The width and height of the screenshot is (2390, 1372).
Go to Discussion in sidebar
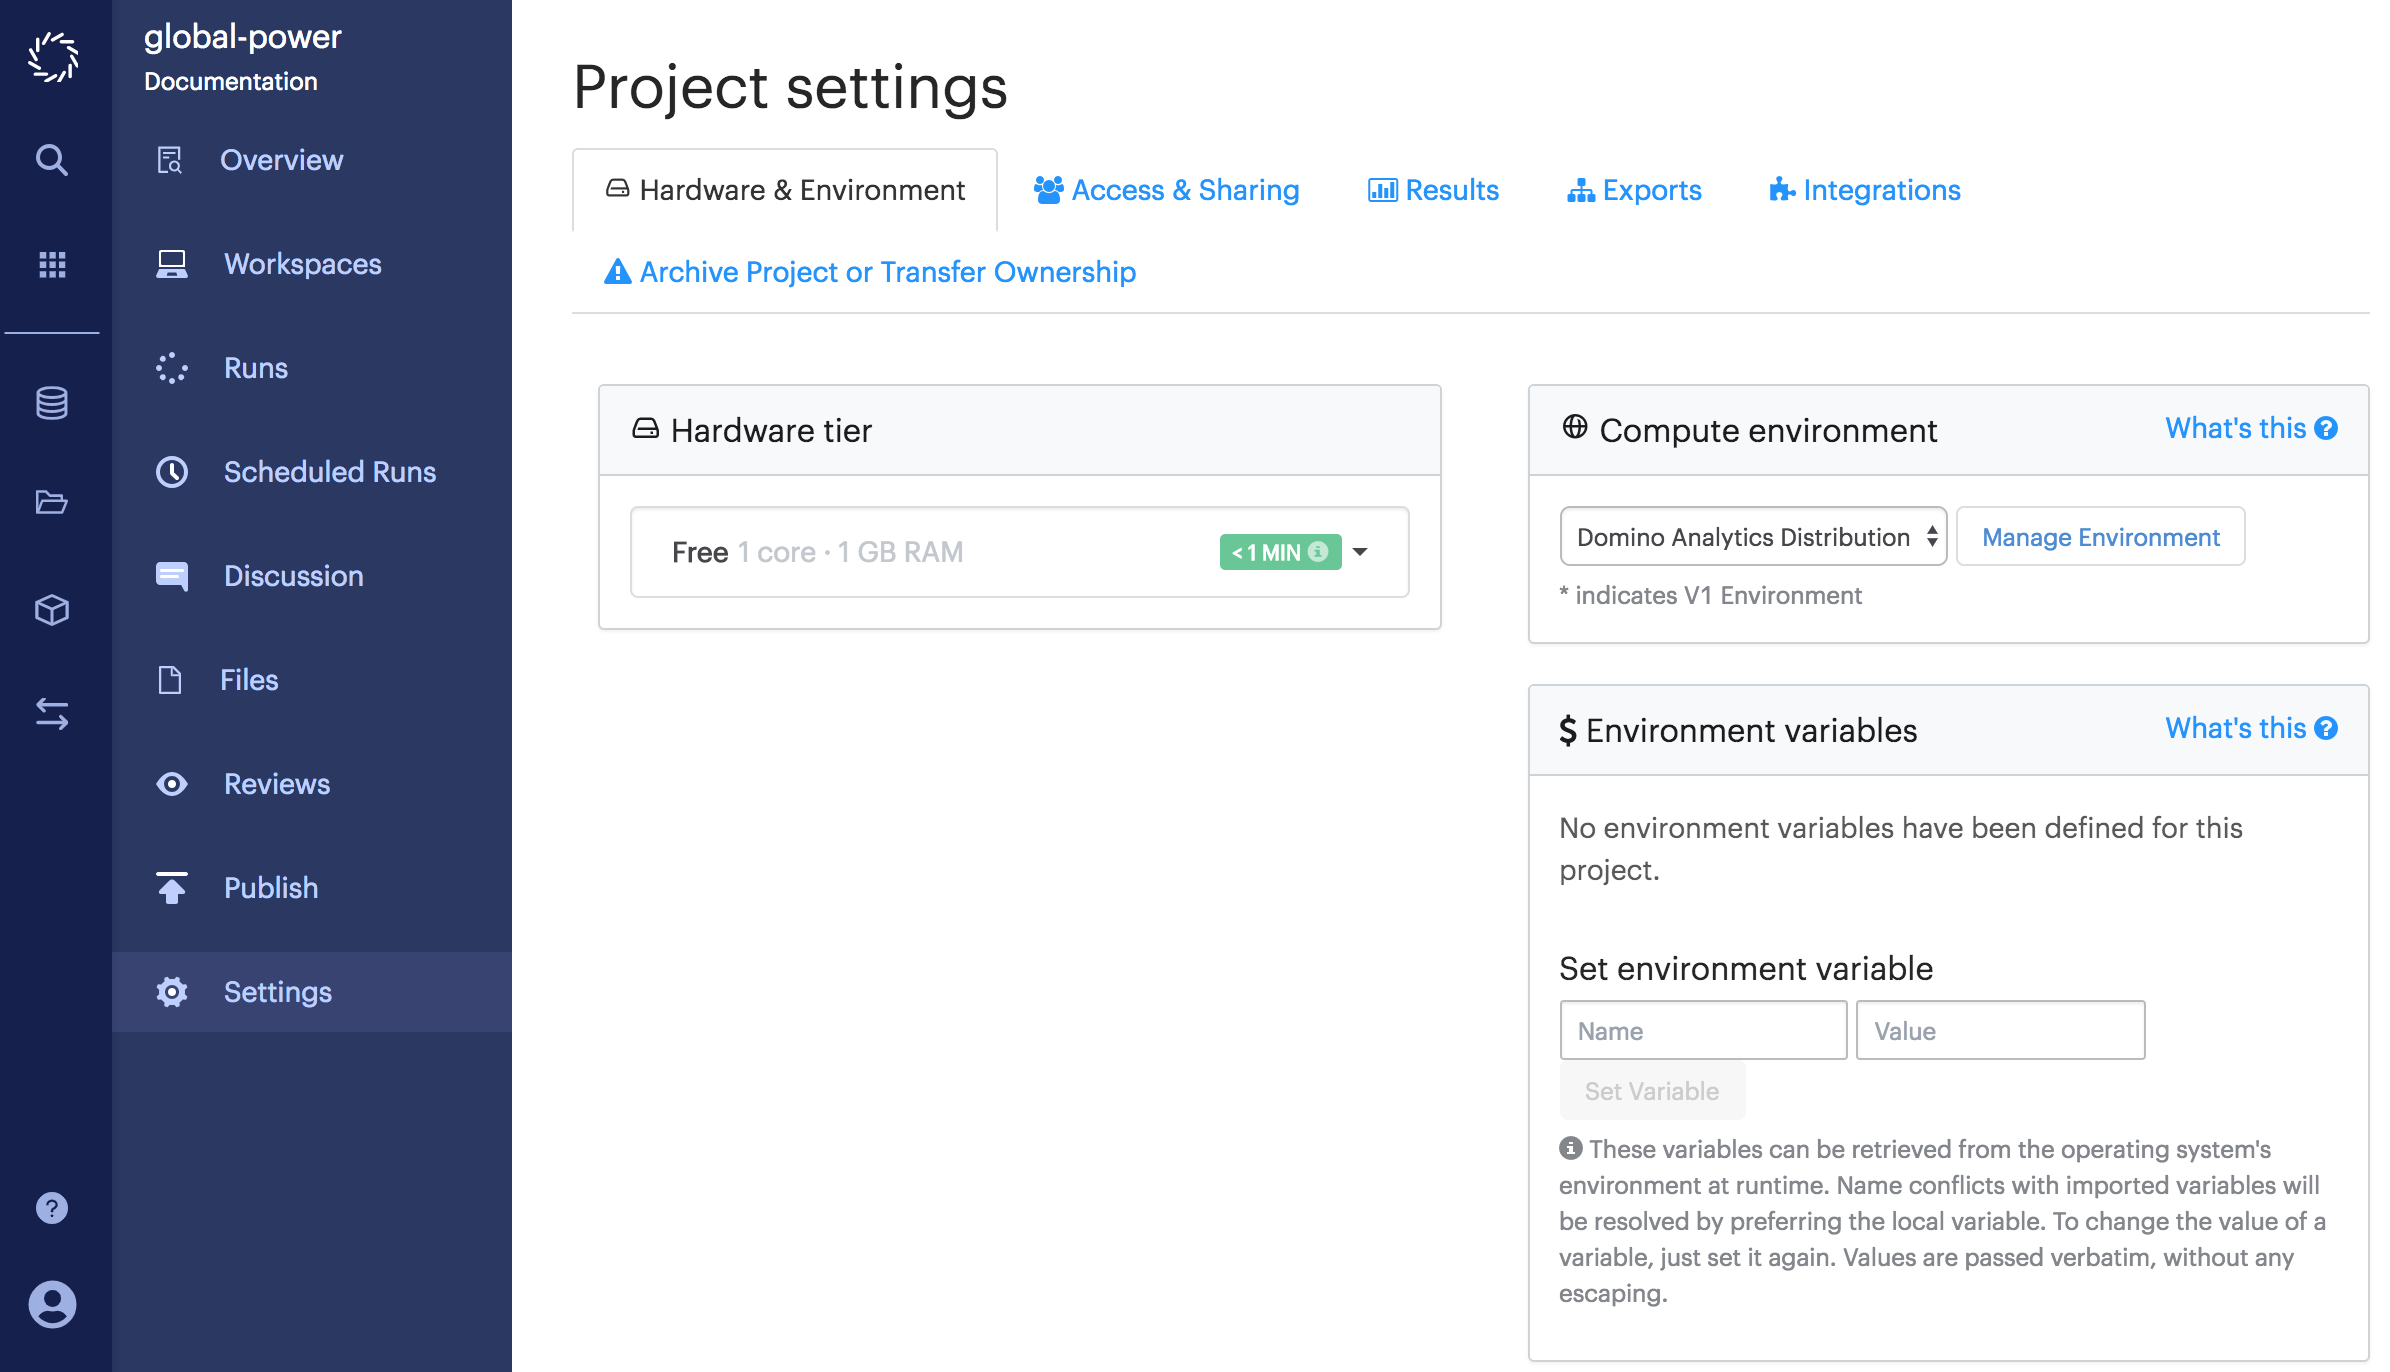click(294, 576)
